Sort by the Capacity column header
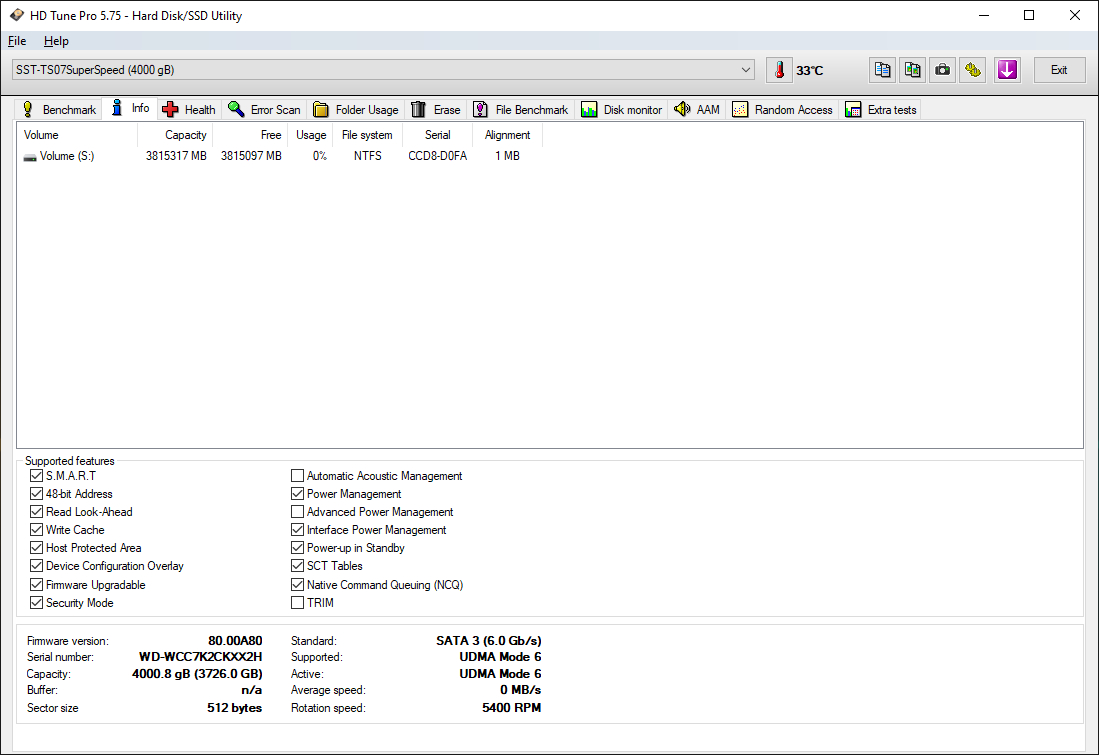This screenshot has width=1099, height=755. coord(175,135)
